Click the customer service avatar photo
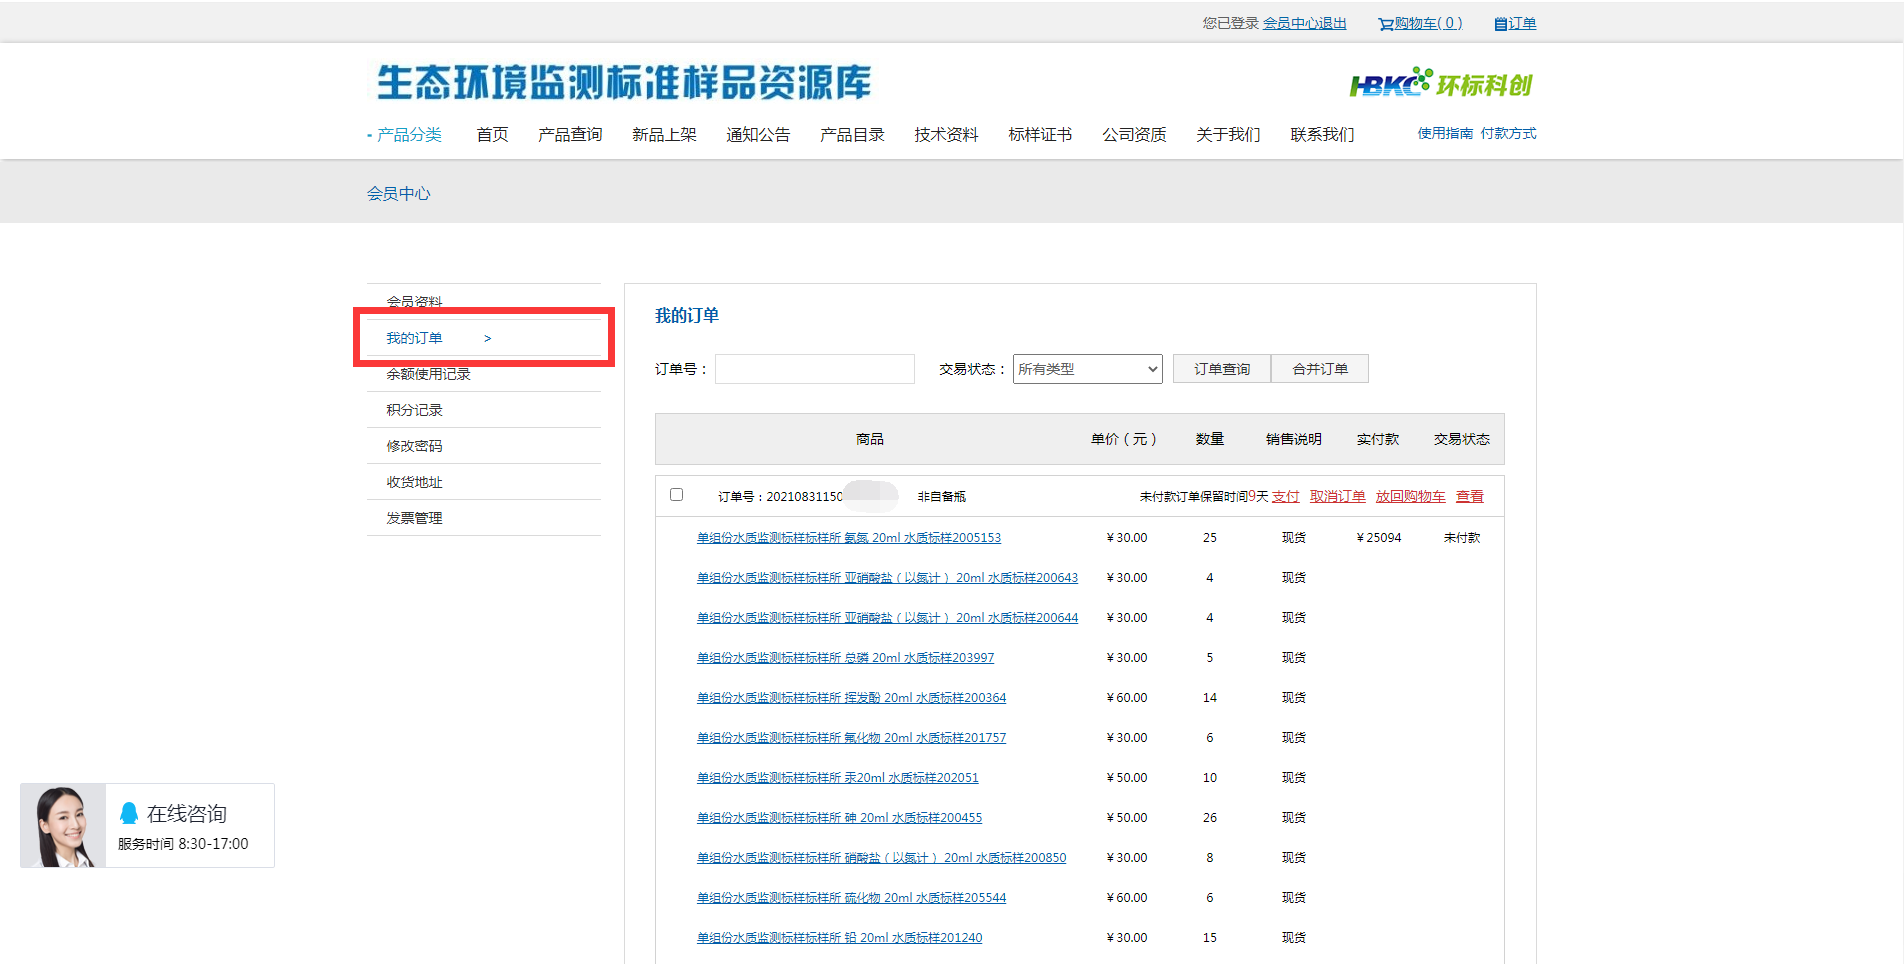This screenshot has height=964, width=1904. pos(63,825)
